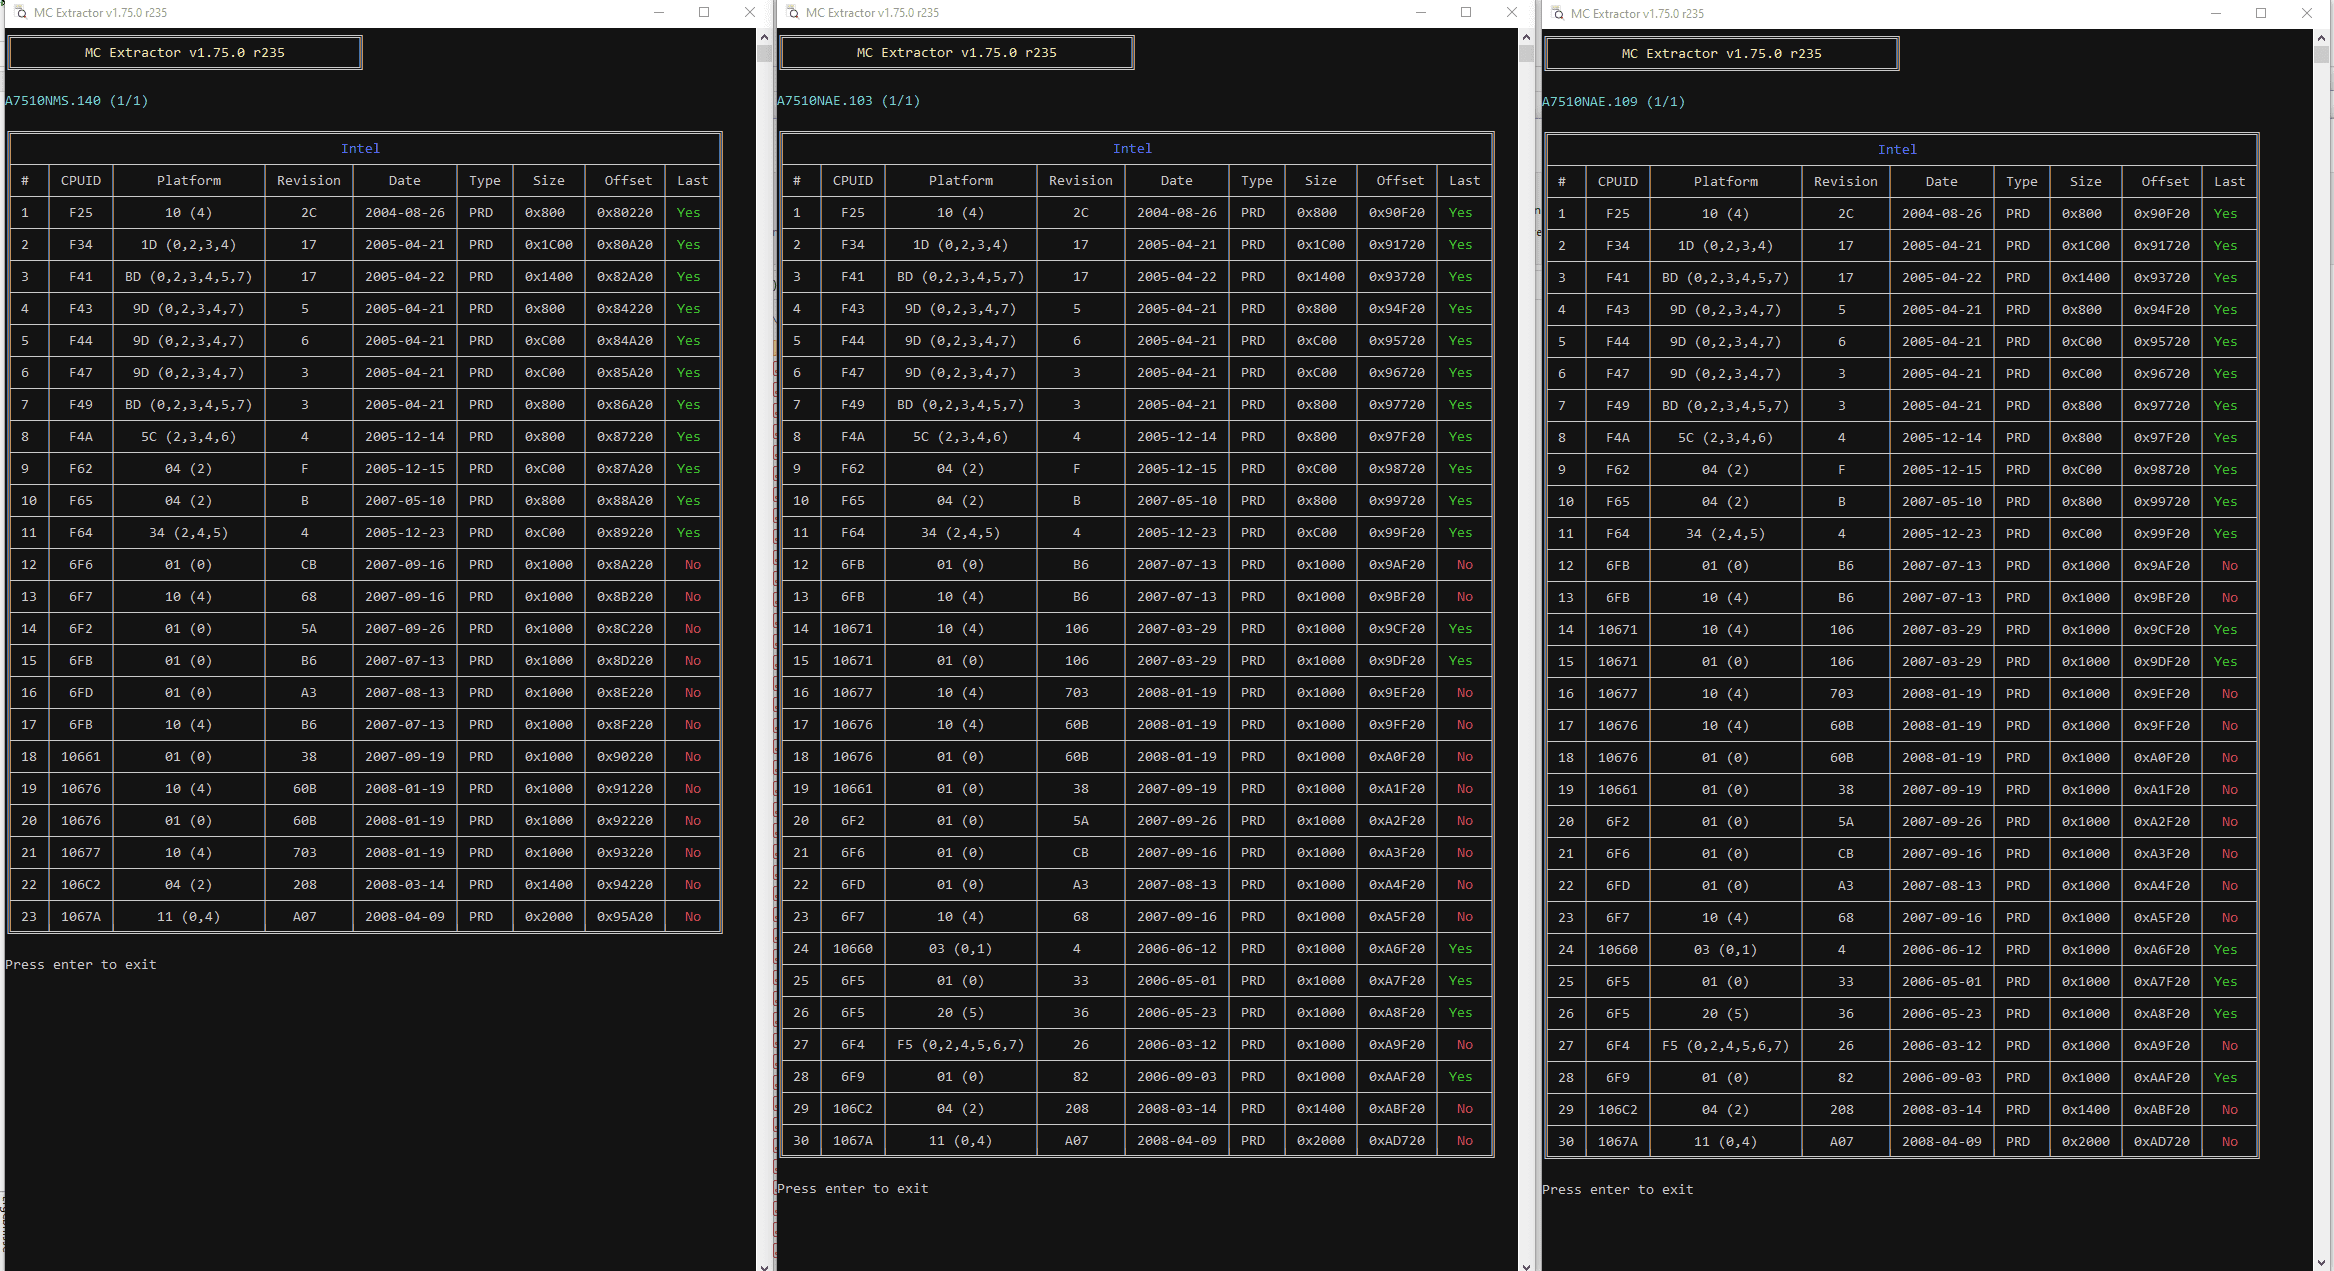
Task: Click the file name A7510NMS.140 (1/1)
Action: [x=76, y=101]
